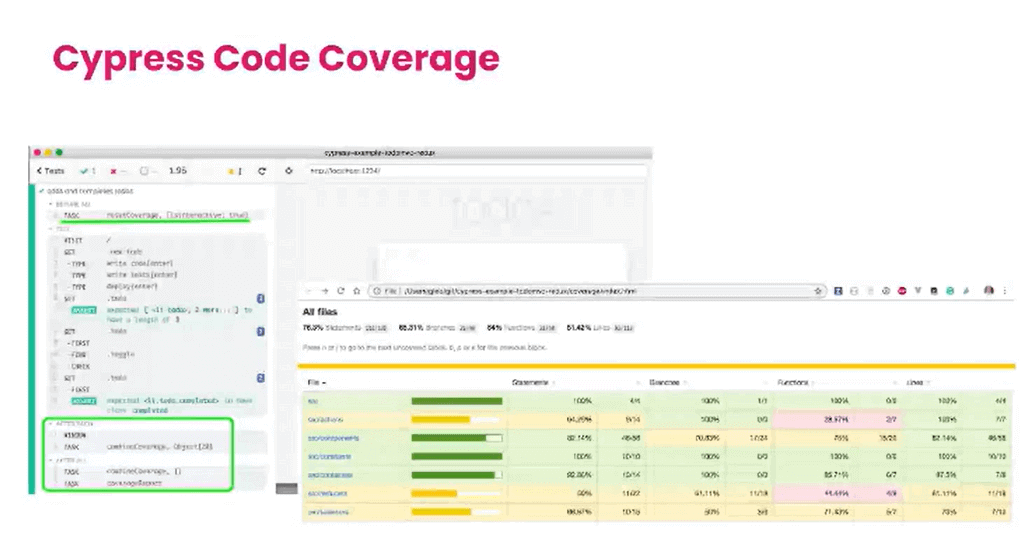Select the 'class completed' ASSERT row
This screenshot has height=547, width=1030.
(160, 405)
